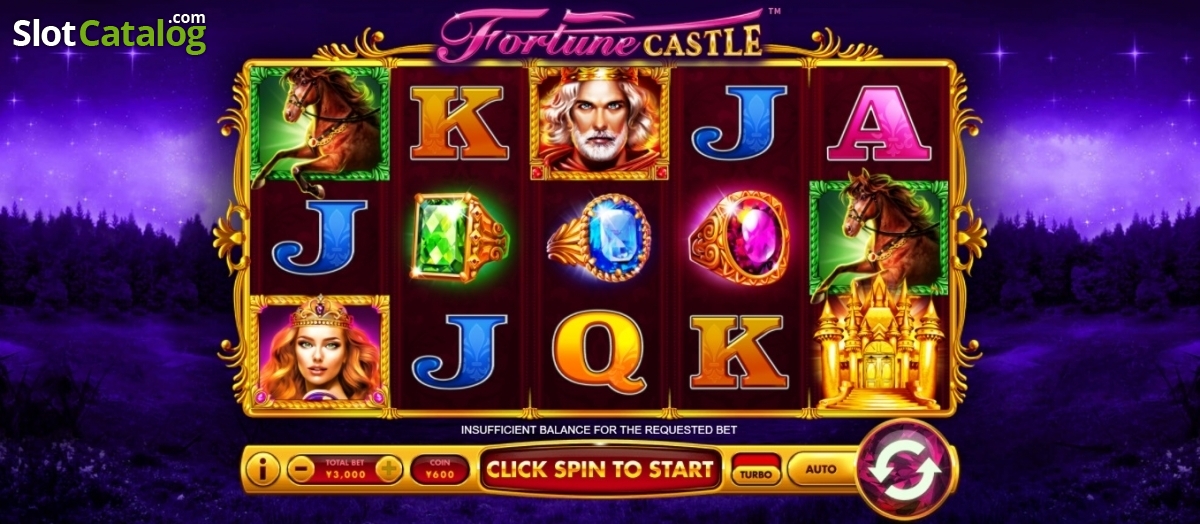Increase total bet with the plus button
Screen dimensions: 1200x524
coord(389,468)
